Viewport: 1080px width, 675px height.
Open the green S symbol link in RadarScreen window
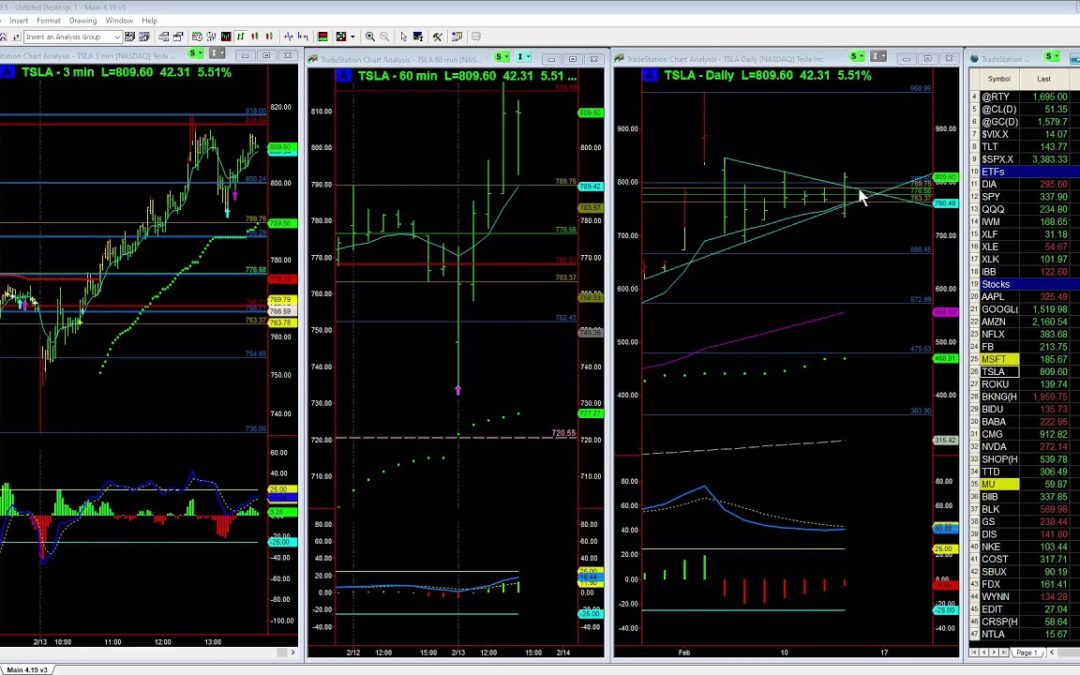coord(1052,56)
